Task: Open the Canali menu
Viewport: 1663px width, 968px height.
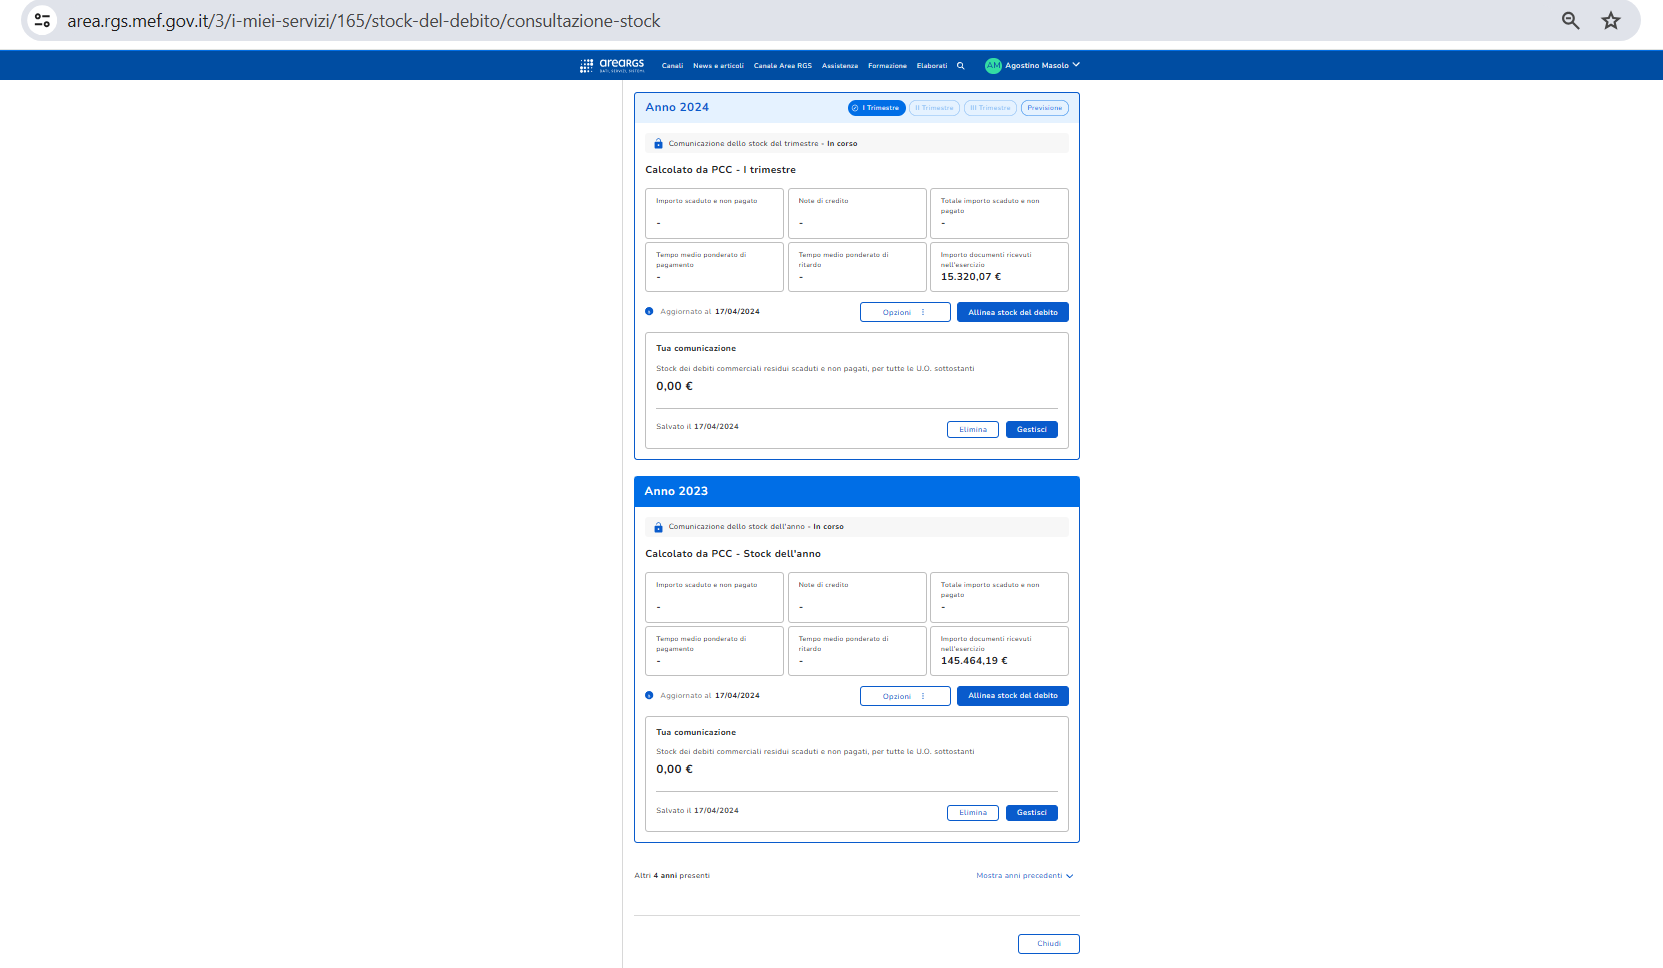Action: 672,66
